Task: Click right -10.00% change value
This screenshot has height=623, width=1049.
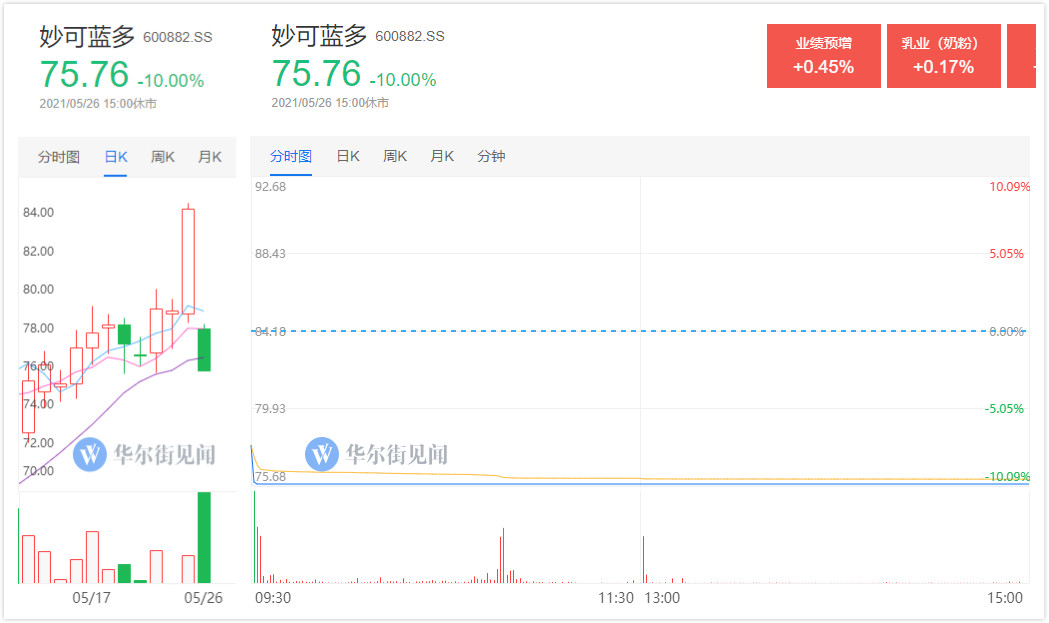Action: pos(403,80)
